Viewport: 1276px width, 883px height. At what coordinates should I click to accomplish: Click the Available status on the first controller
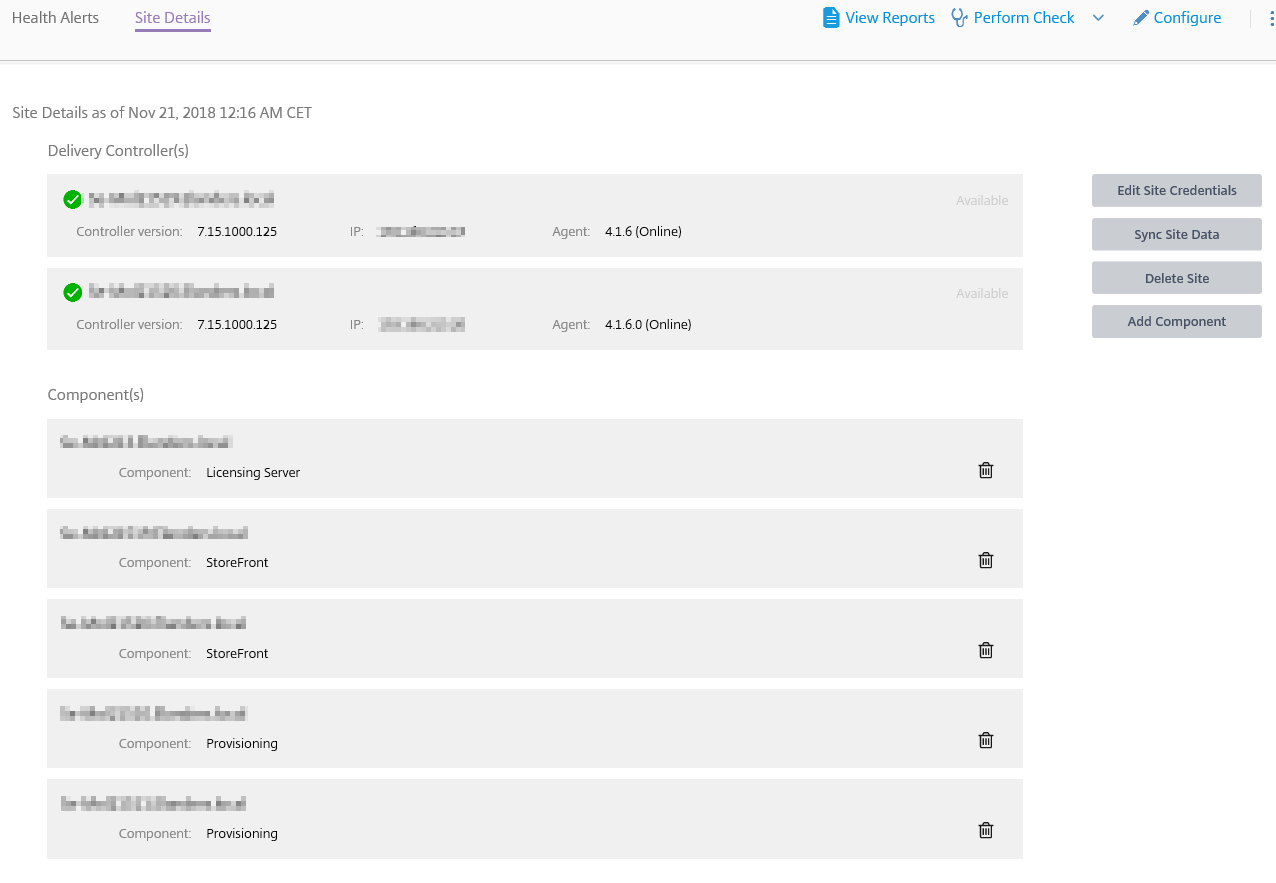tap(981, 201)
